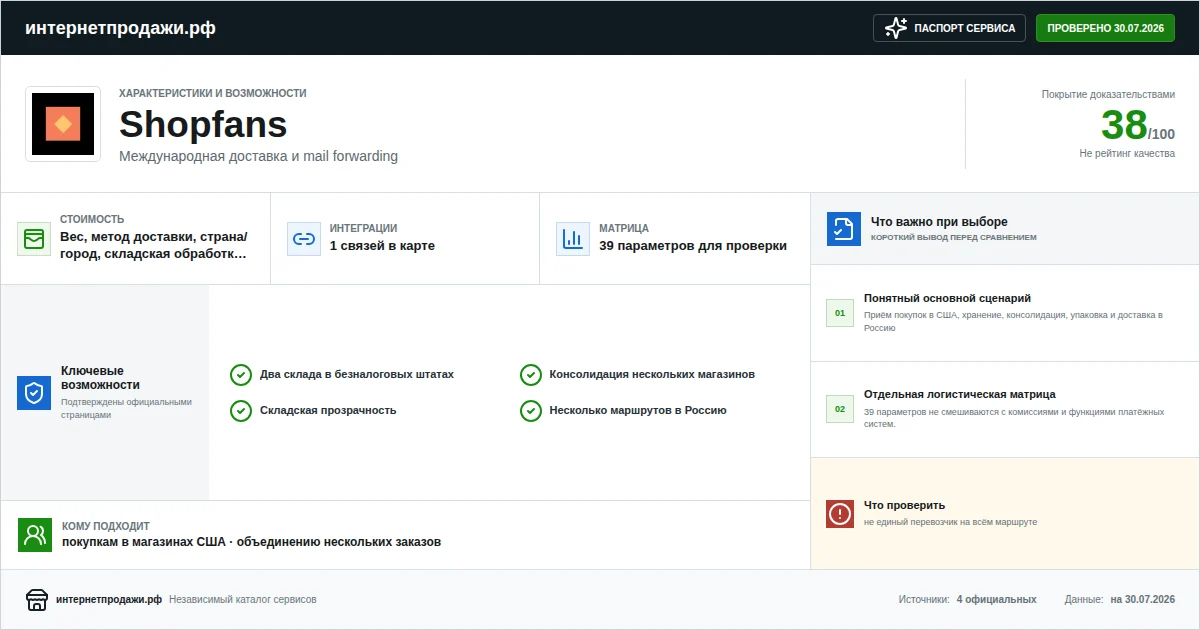Click the Проверено 30.07.2026 badge

1105,28
